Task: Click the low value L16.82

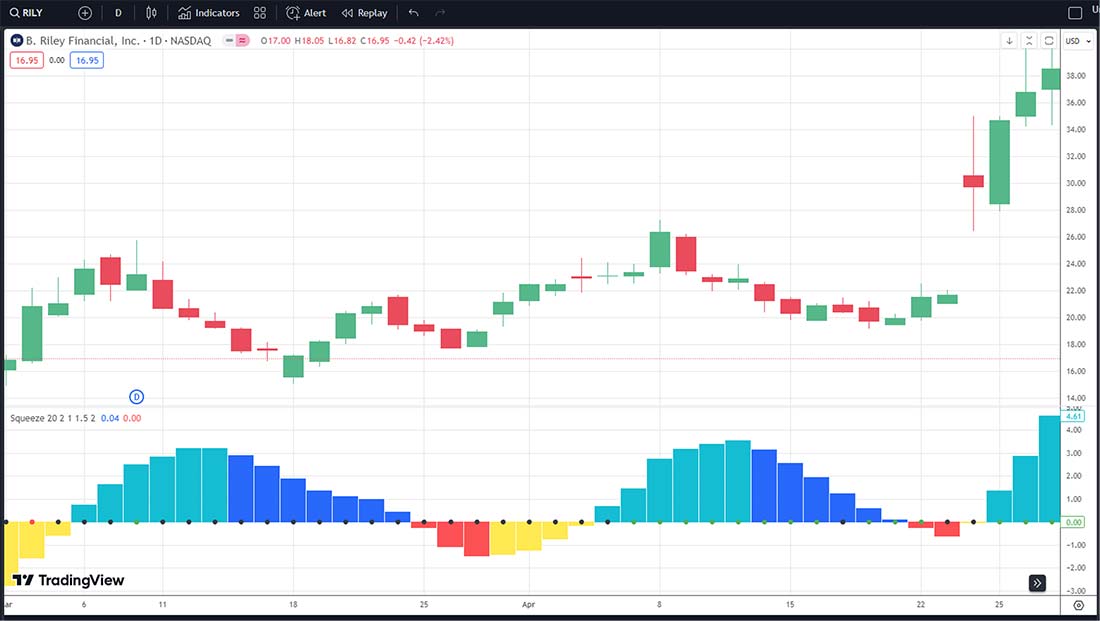Action: 342,41
